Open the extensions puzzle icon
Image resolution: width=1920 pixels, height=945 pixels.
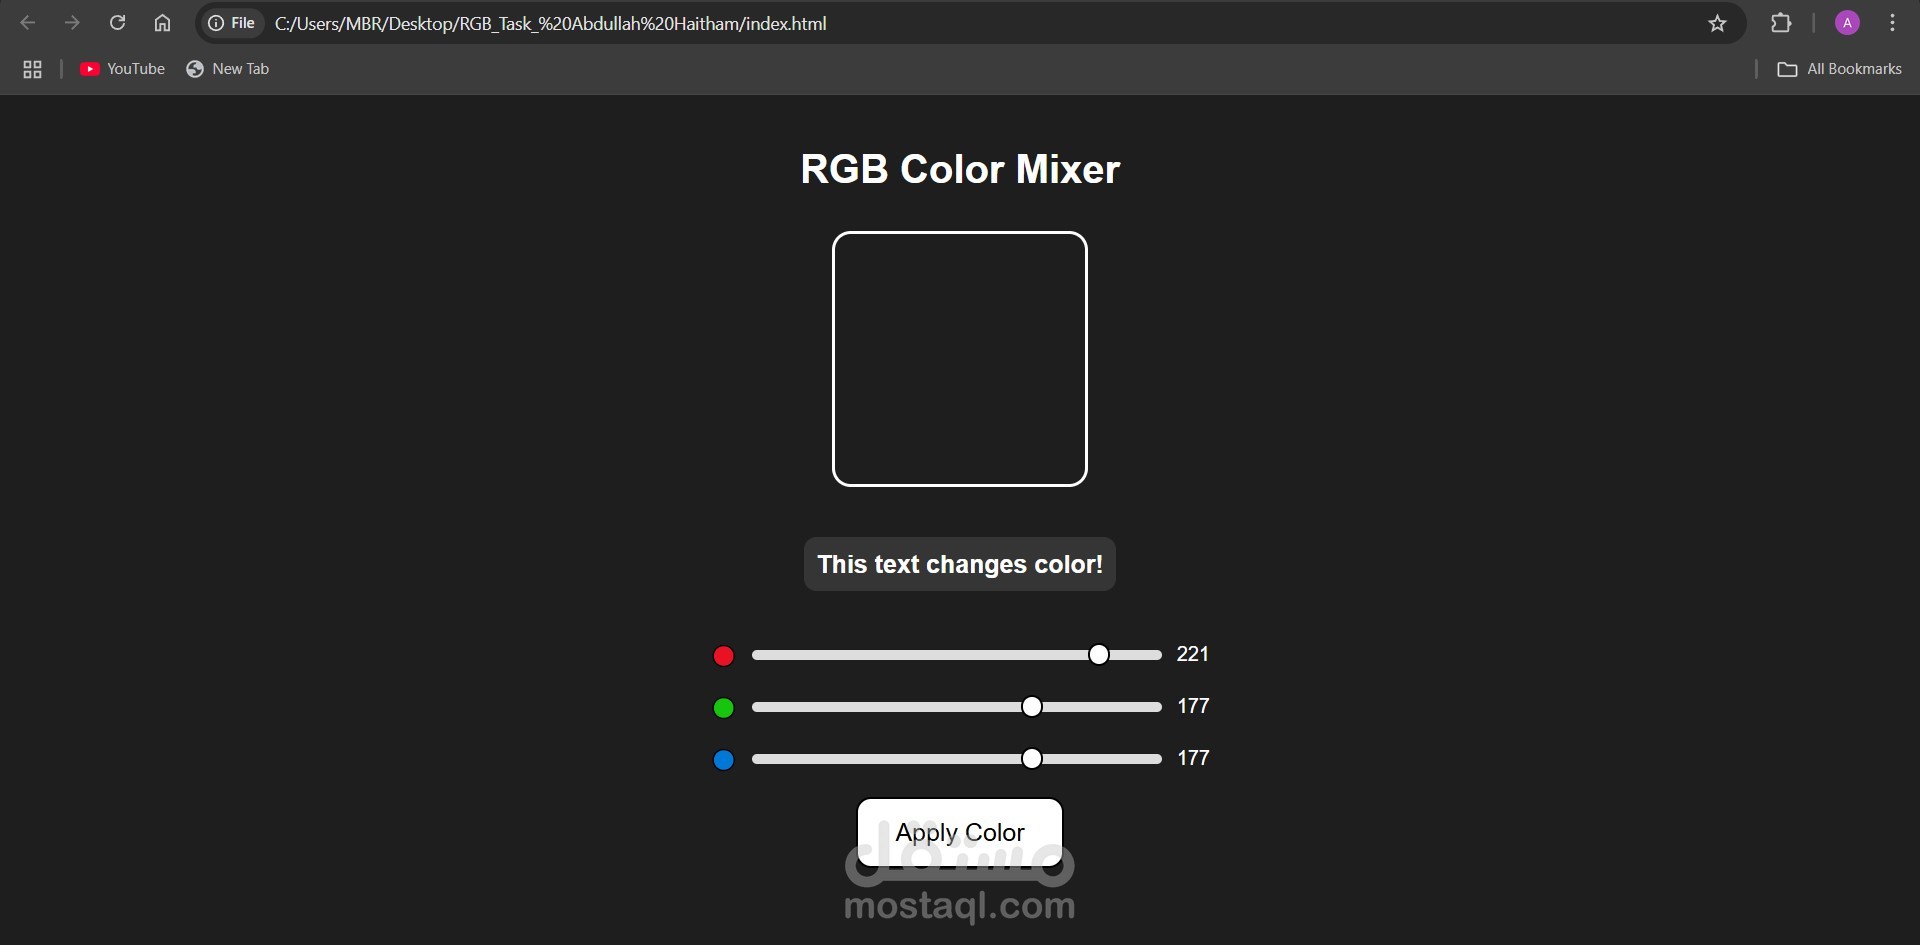tap(1781, 23)
